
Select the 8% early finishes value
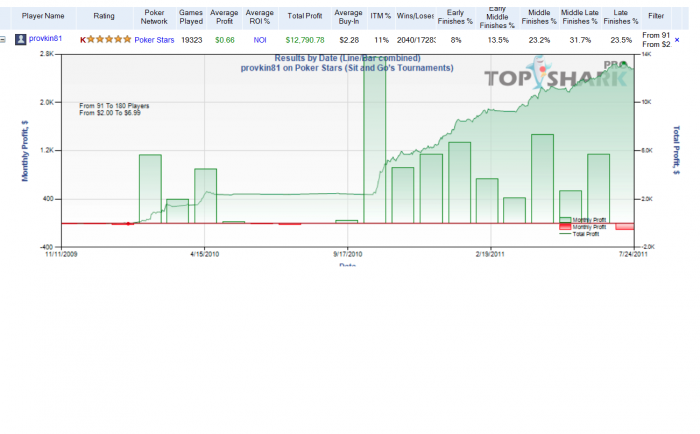coord(456,40)
